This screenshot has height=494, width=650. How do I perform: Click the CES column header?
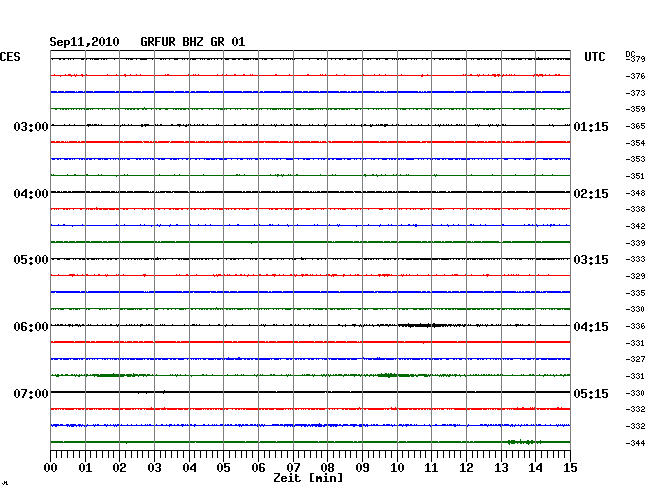coord(10,57)
